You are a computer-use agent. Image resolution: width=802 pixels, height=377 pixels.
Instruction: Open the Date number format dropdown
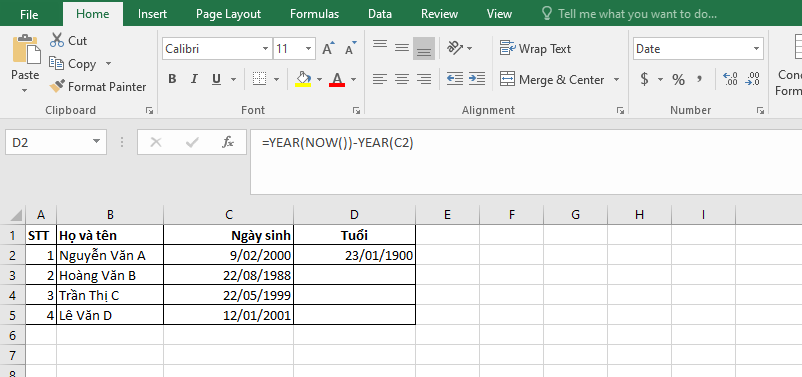[x=756, y=49]
